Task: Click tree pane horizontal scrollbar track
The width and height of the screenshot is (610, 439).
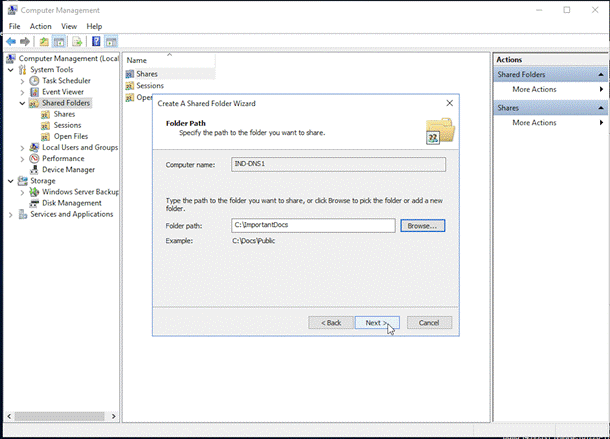Action: (60, 416)
